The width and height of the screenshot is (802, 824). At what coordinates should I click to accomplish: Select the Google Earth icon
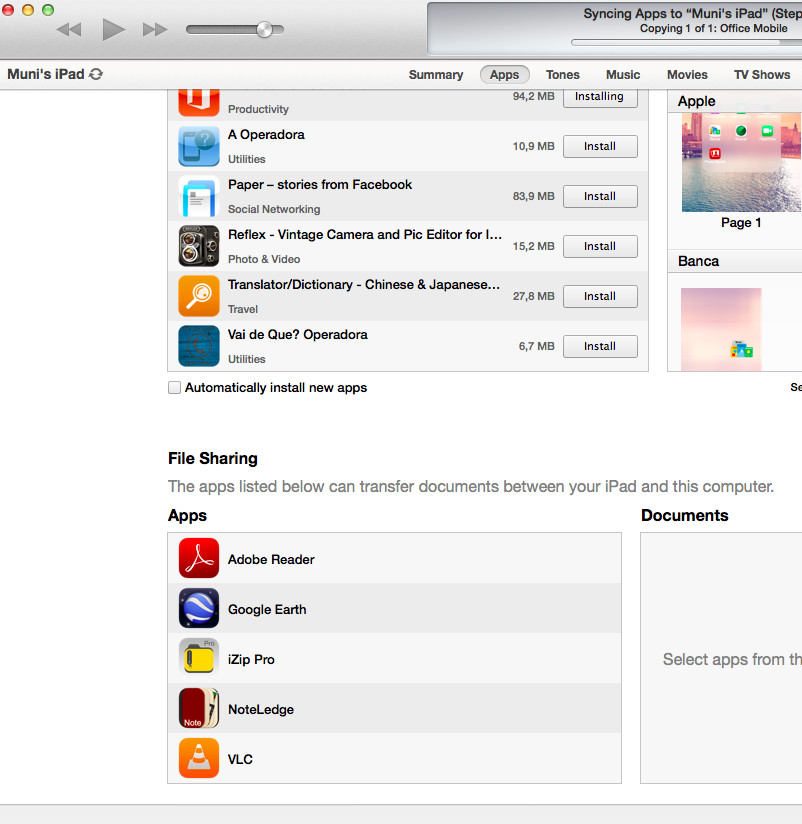[x=198, y=609]
